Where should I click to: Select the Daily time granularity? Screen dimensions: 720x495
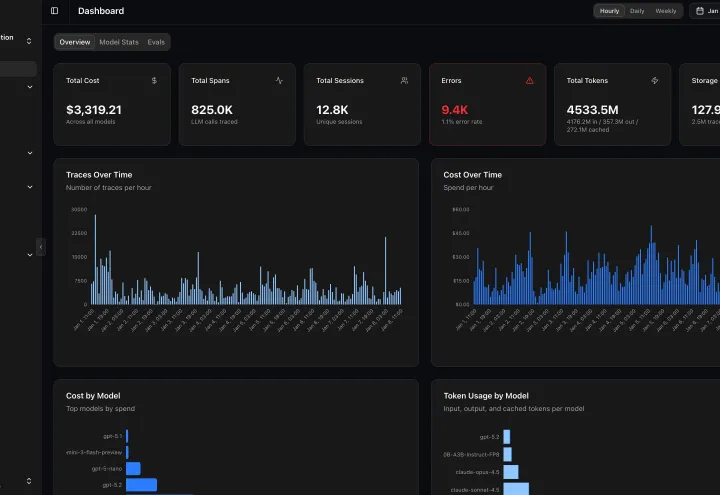(x=637, y=11)
